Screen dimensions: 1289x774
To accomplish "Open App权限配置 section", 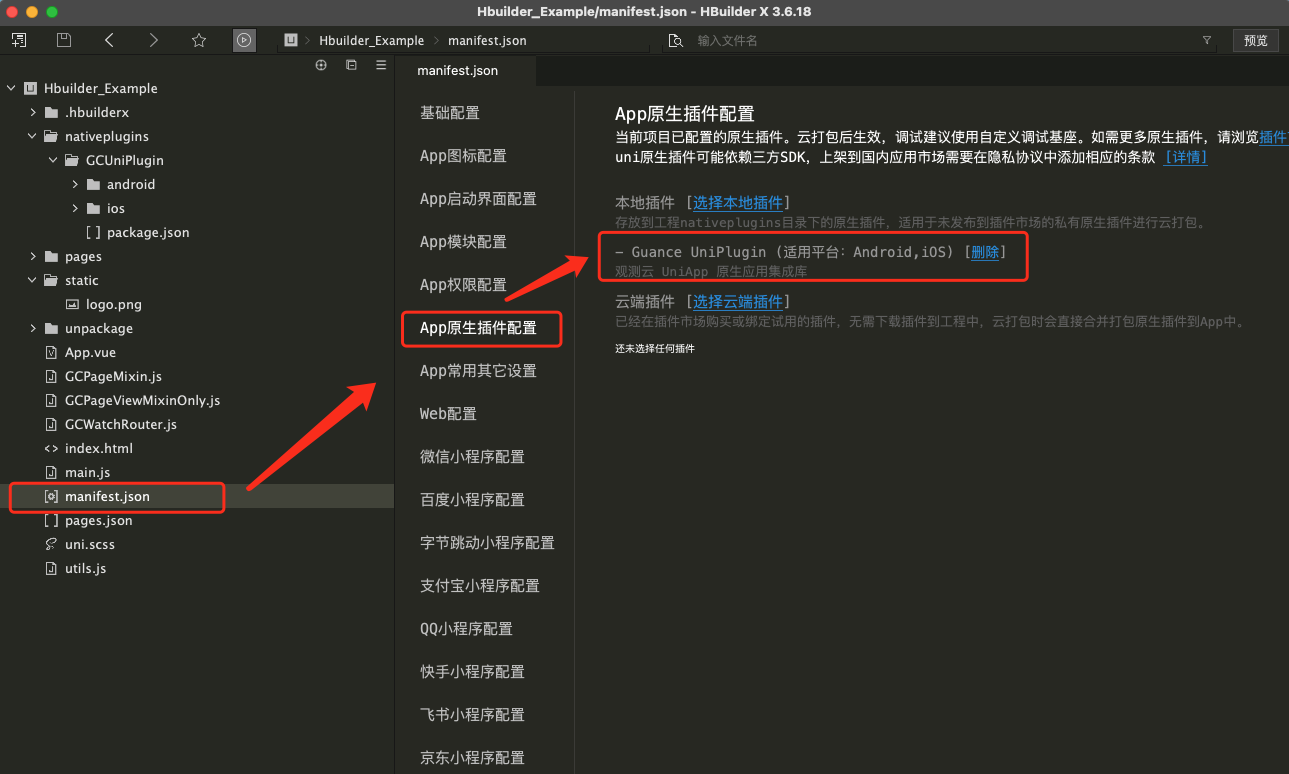I will (463, 285).
